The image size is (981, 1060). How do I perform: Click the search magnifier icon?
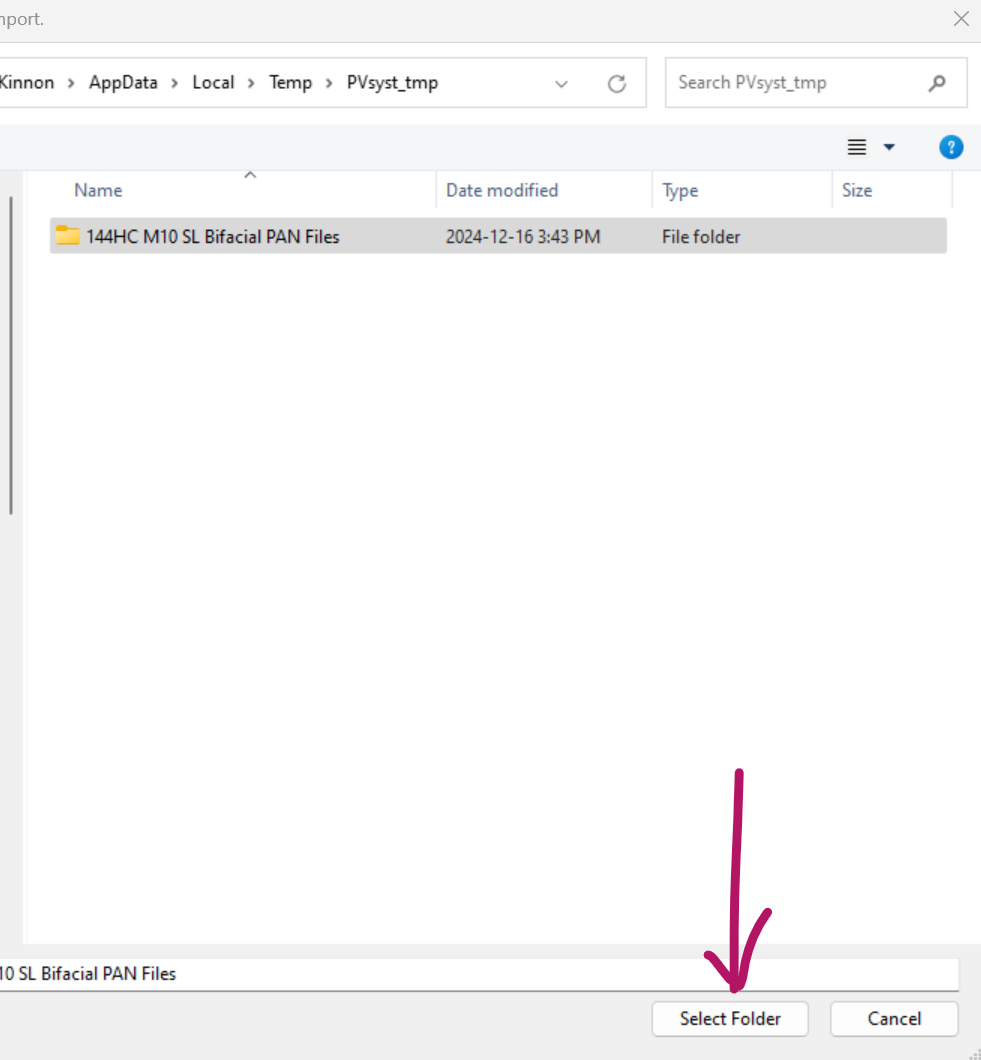937,83
